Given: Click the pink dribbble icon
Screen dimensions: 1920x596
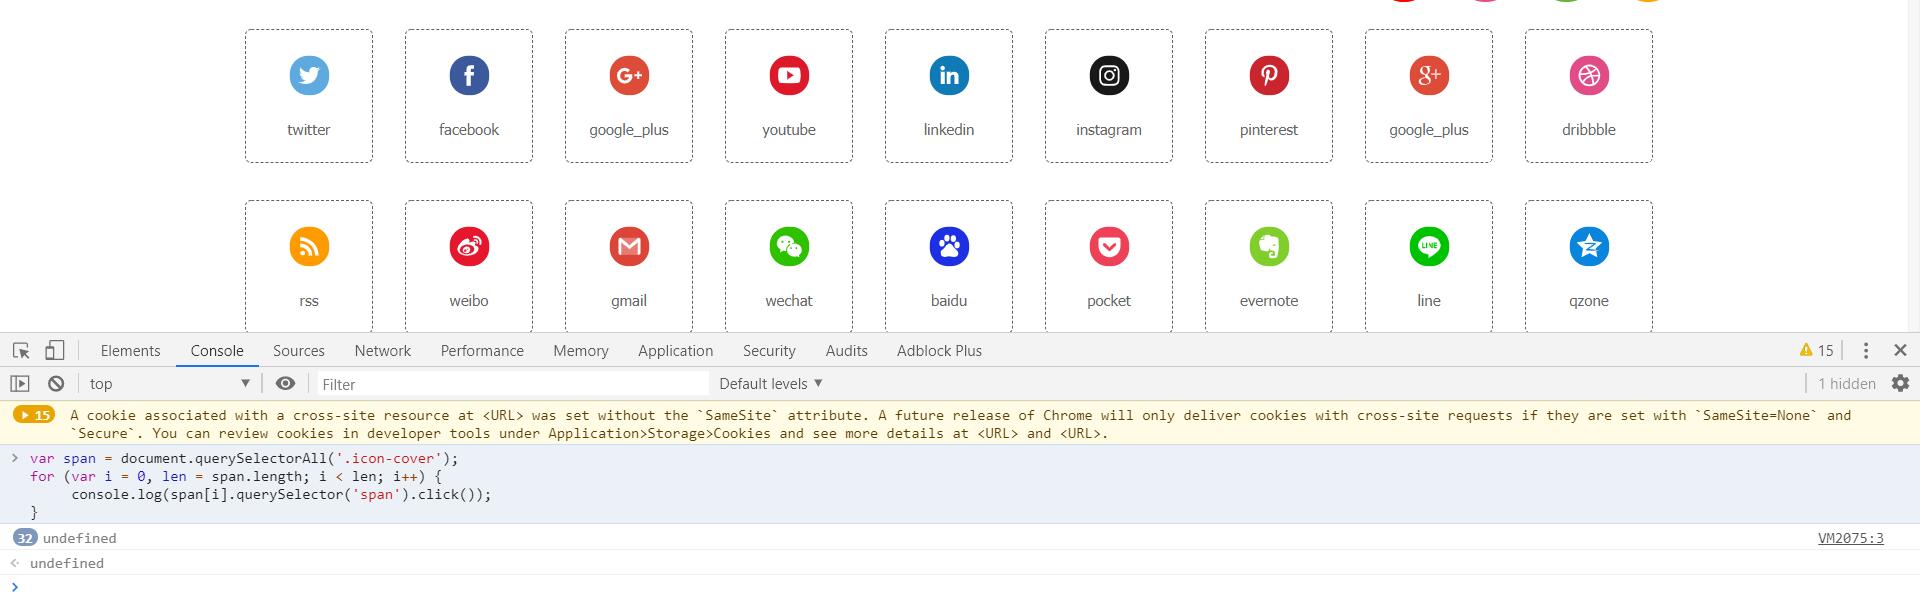Looking at the screenshot, I should point(1589,75).
